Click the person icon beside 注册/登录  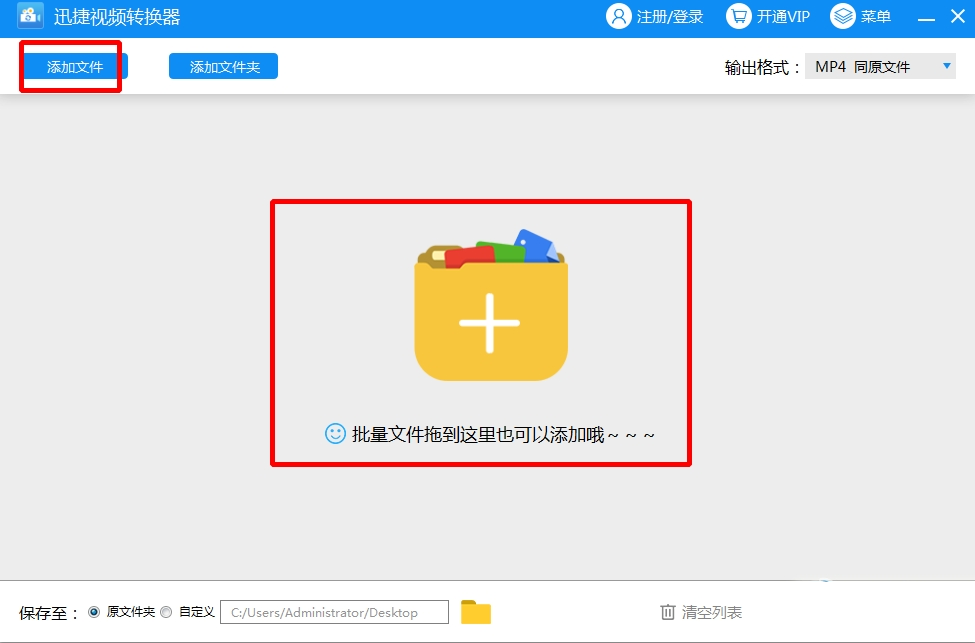pyautogui.click(x=620, y=16)
